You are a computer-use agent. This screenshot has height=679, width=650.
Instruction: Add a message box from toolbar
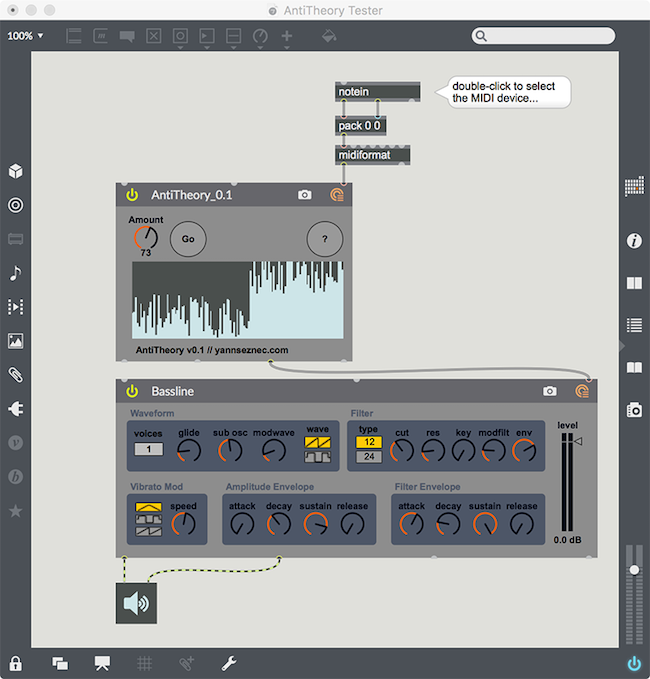coord(101,36)
